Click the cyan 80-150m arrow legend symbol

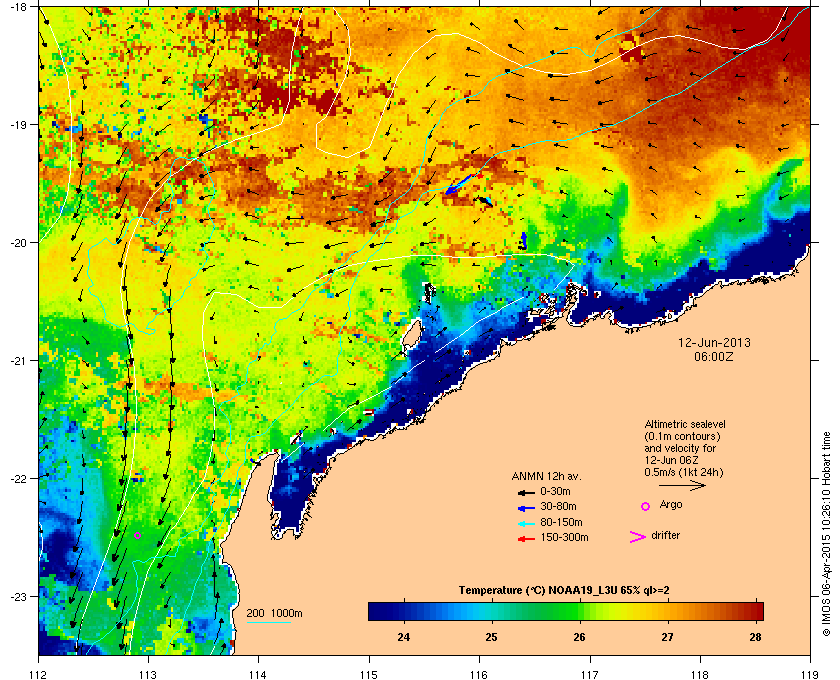(526, 523)
